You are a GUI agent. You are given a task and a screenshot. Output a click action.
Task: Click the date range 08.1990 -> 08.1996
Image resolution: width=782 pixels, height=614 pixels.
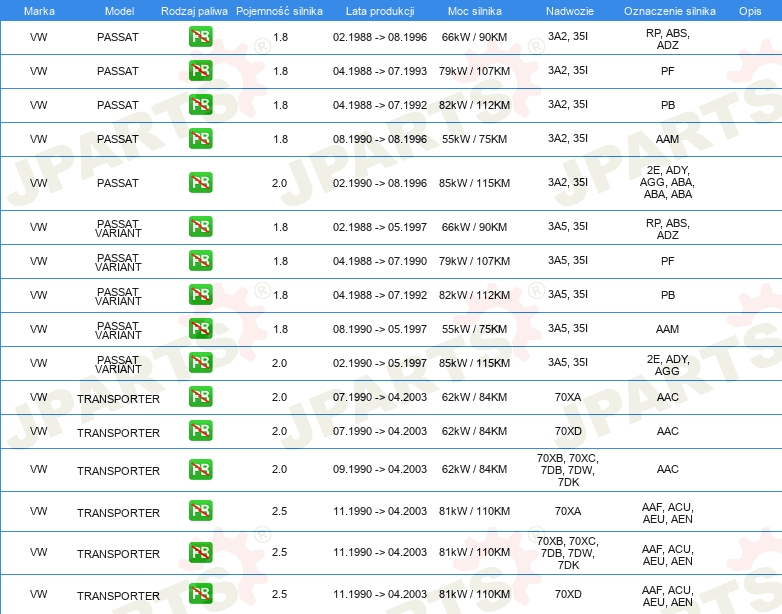click(380, 139)
